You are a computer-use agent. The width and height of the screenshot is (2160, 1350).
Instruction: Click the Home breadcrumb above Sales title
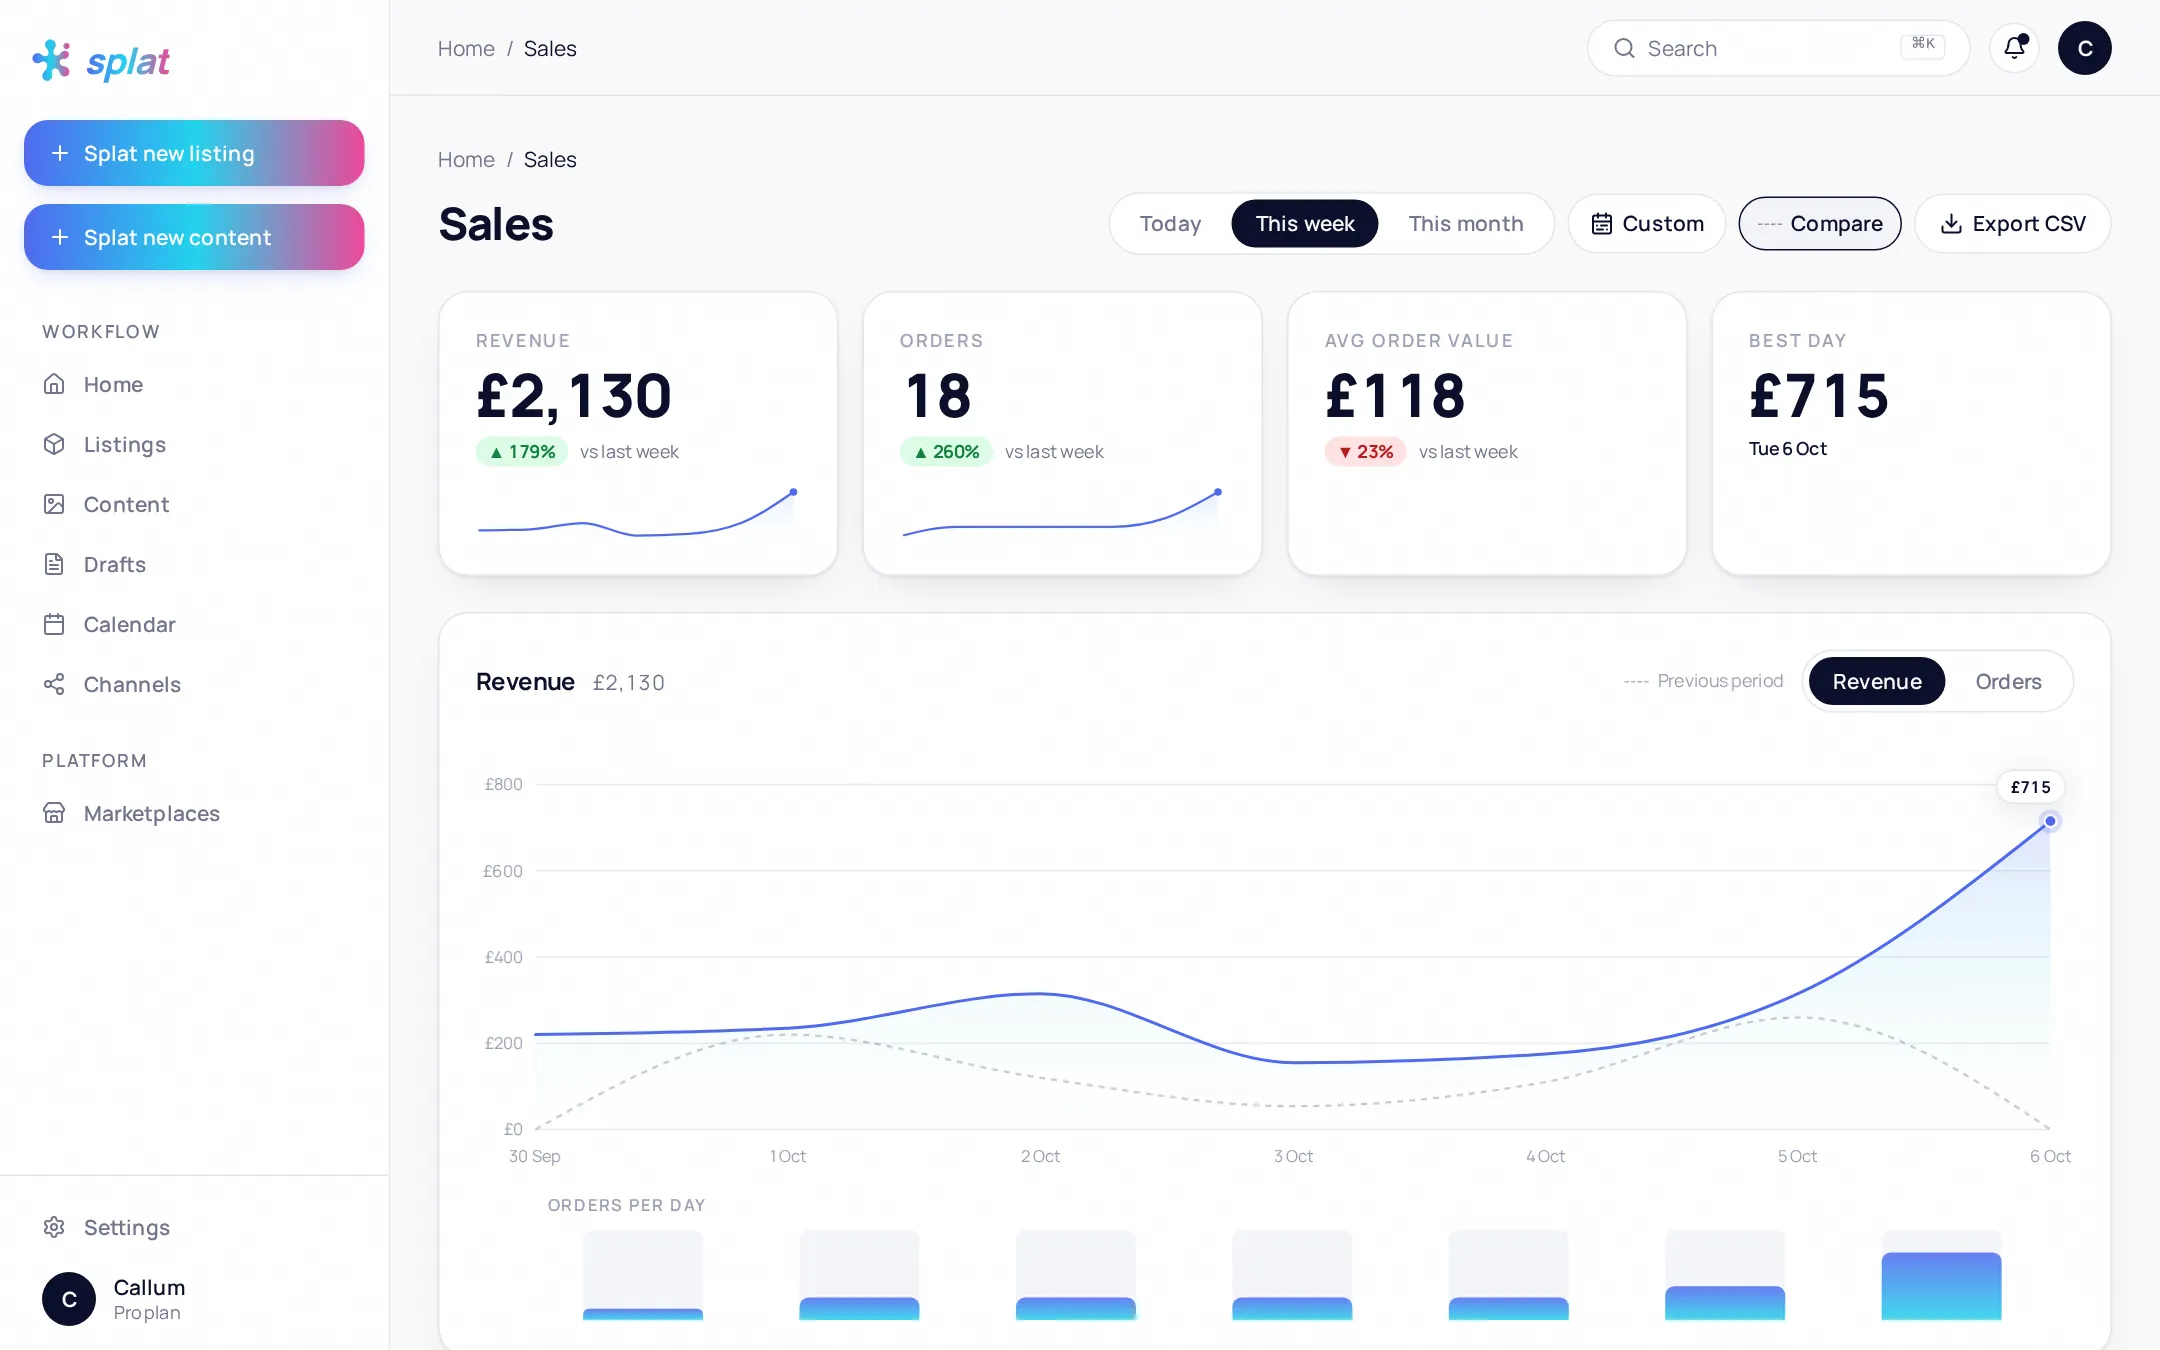point(466,159)
